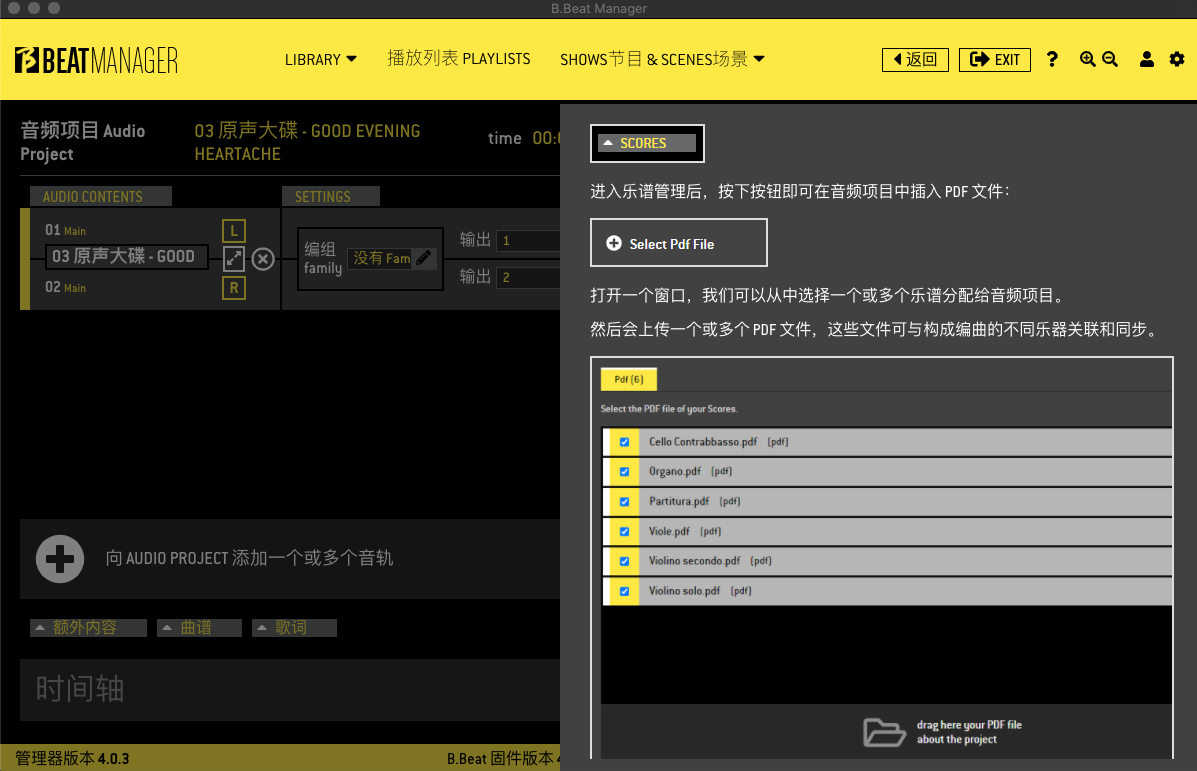Select the Violino secondo.pdf file name

(x=695, y=561)
